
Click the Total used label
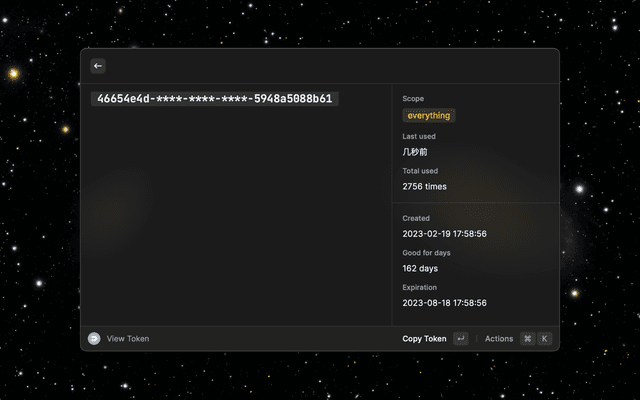click(420, 171)
